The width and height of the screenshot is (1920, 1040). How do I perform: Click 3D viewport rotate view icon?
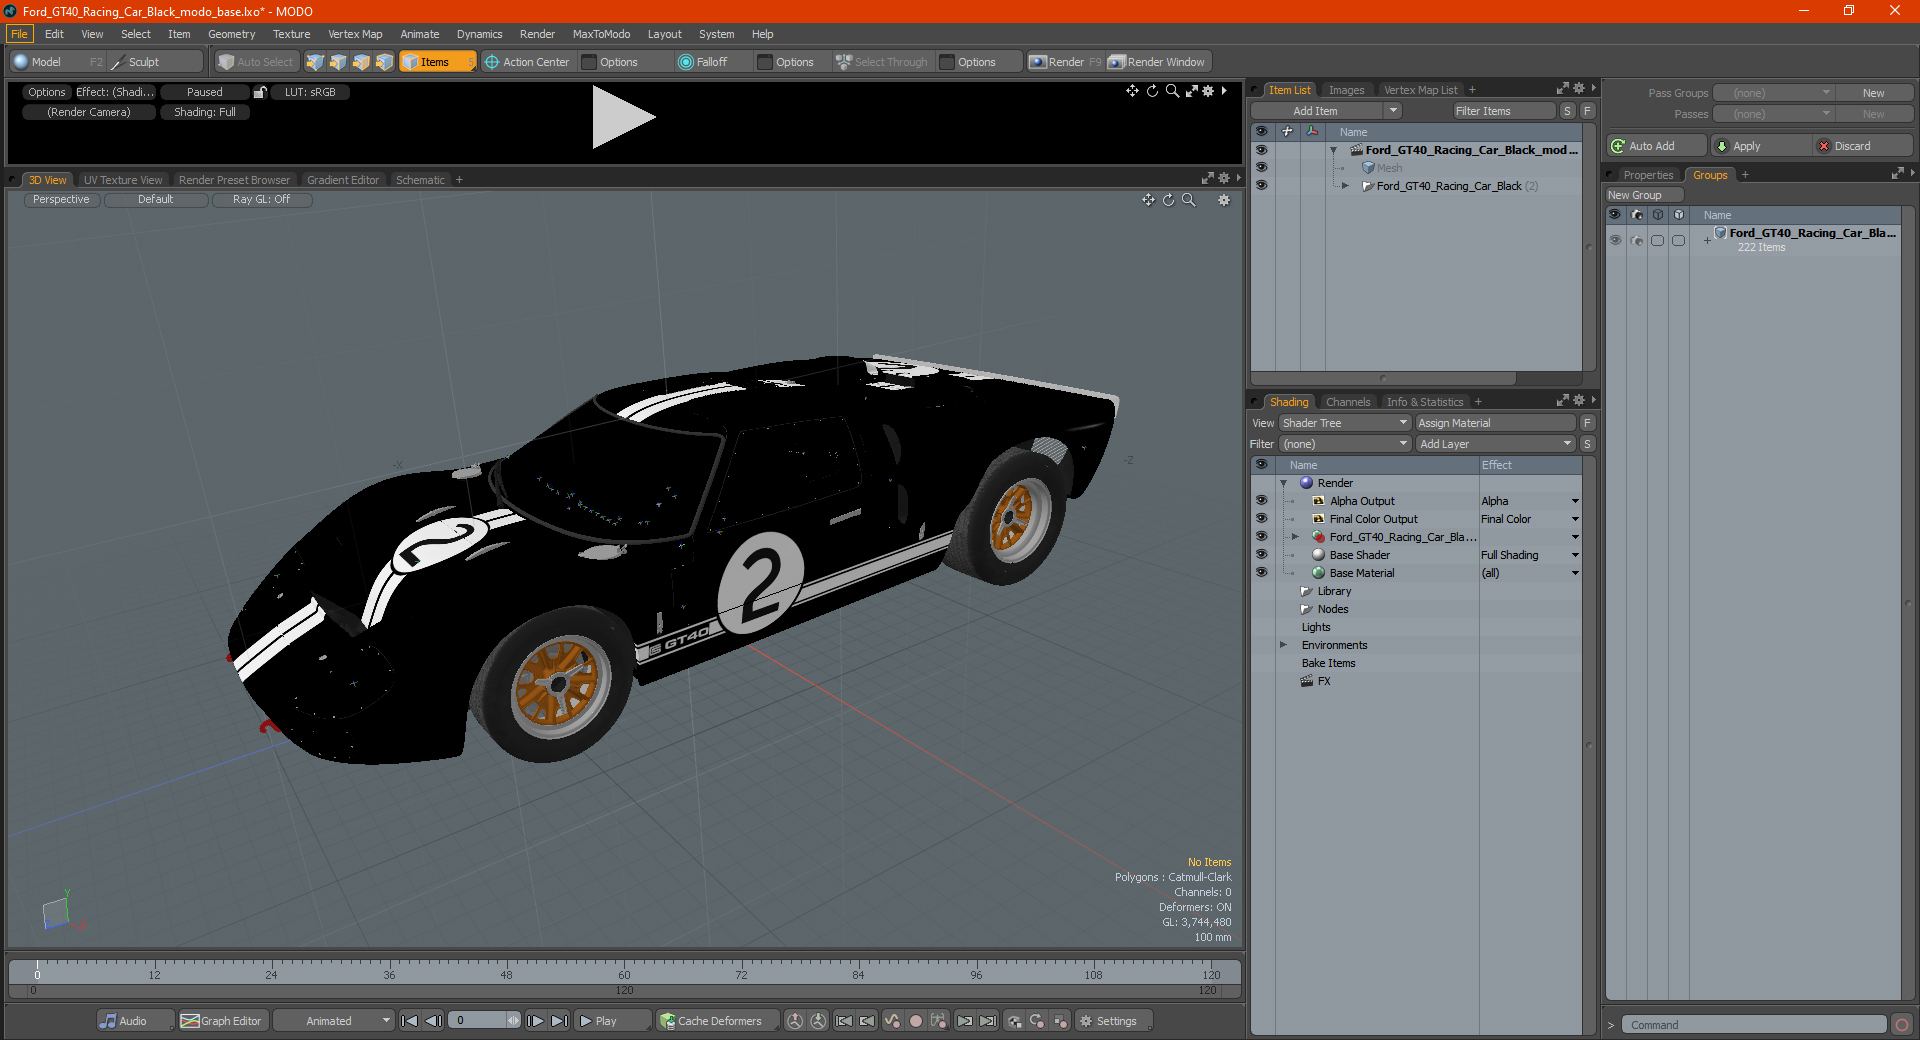tap(1168, 200)
